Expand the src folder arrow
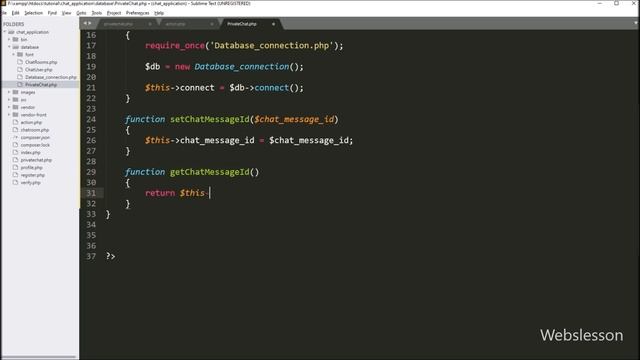The image size is (640, 360). click(9, 100)
